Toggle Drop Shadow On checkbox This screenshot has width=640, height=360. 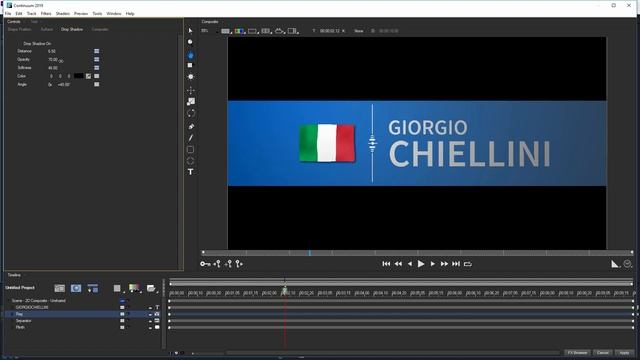click(20, 44)
